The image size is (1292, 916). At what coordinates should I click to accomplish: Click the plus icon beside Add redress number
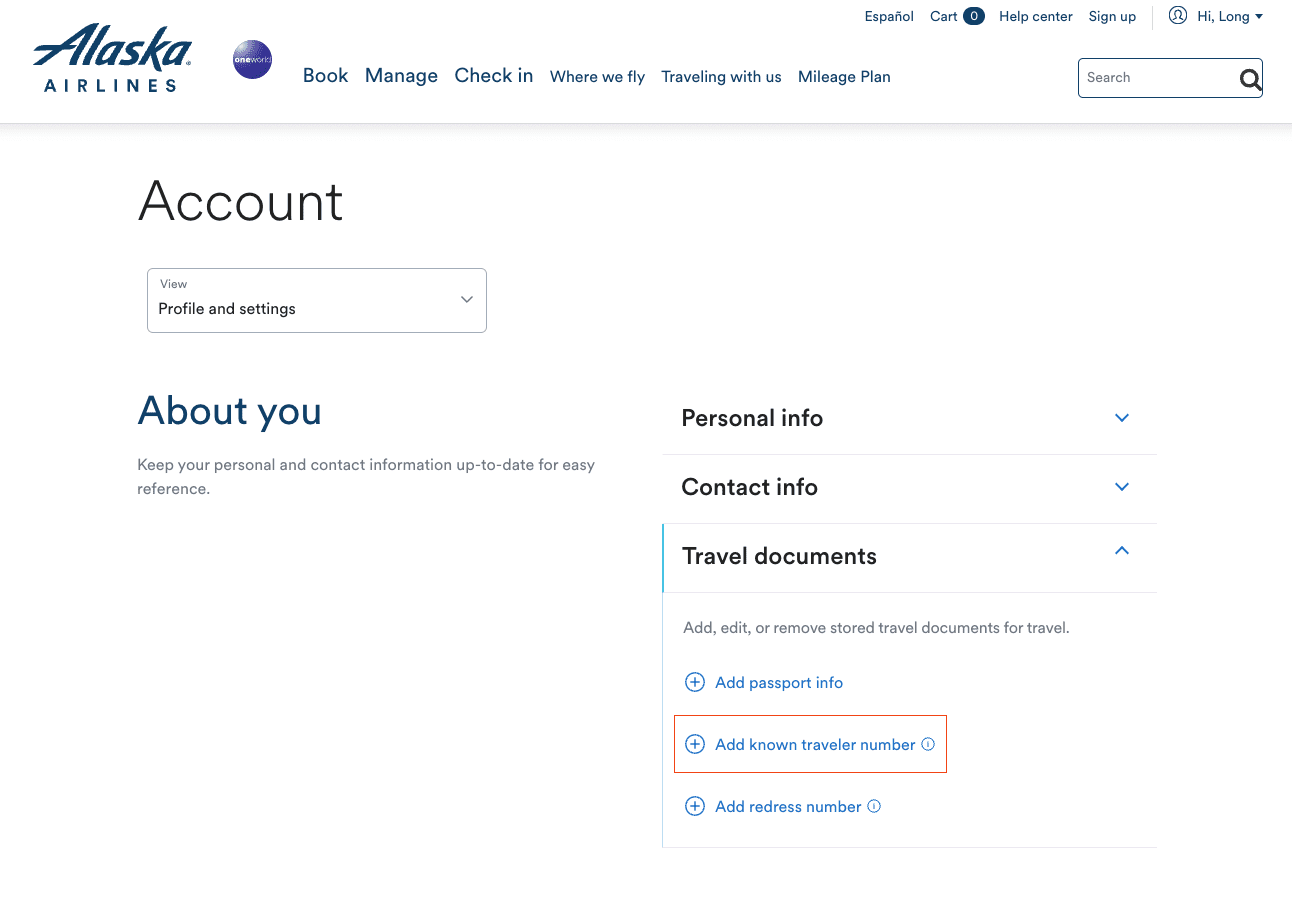(x=695, y=806)
